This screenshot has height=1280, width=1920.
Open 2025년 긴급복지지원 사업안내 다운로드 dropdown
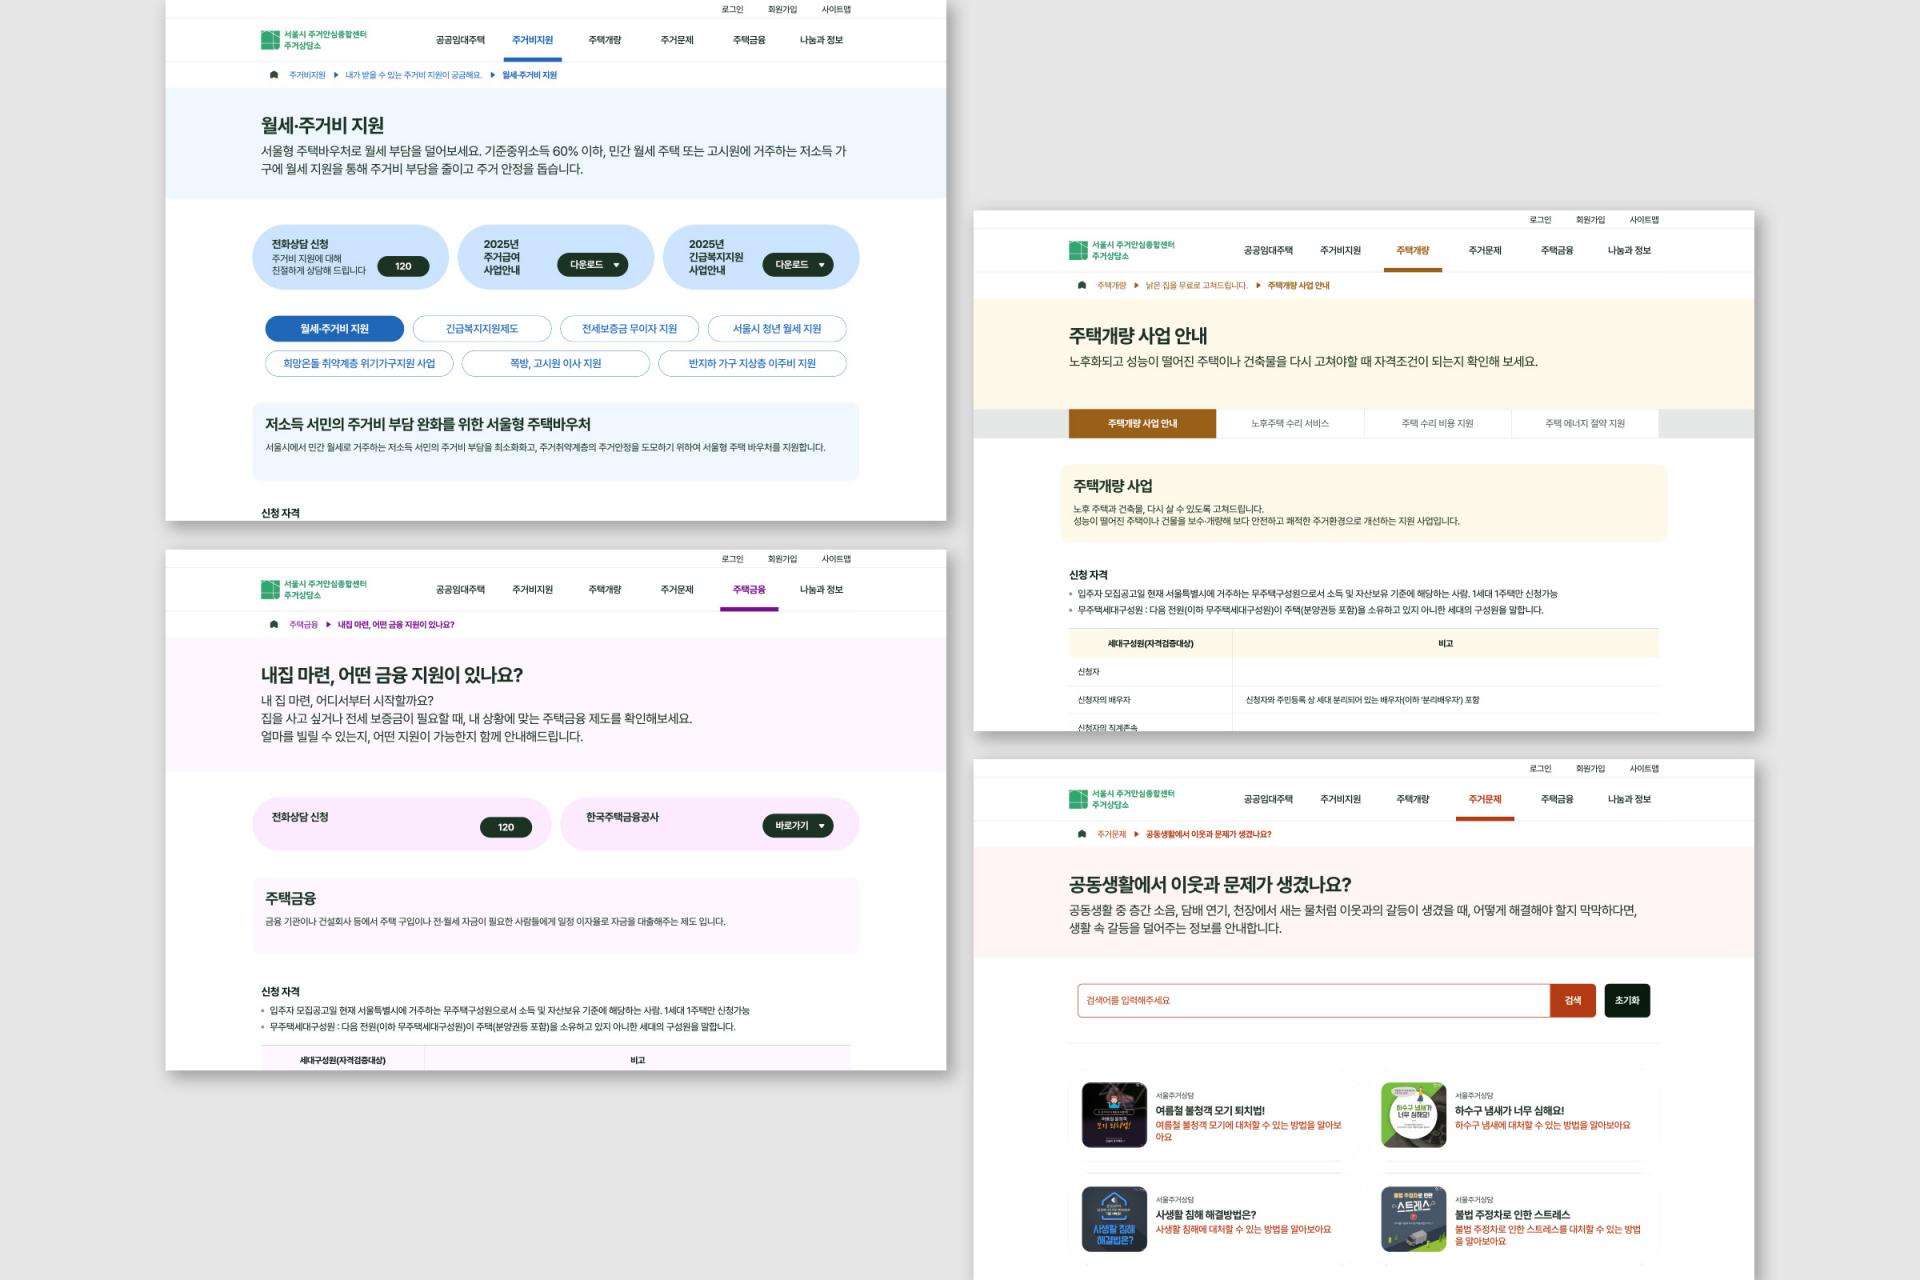(x=798, y=265)
